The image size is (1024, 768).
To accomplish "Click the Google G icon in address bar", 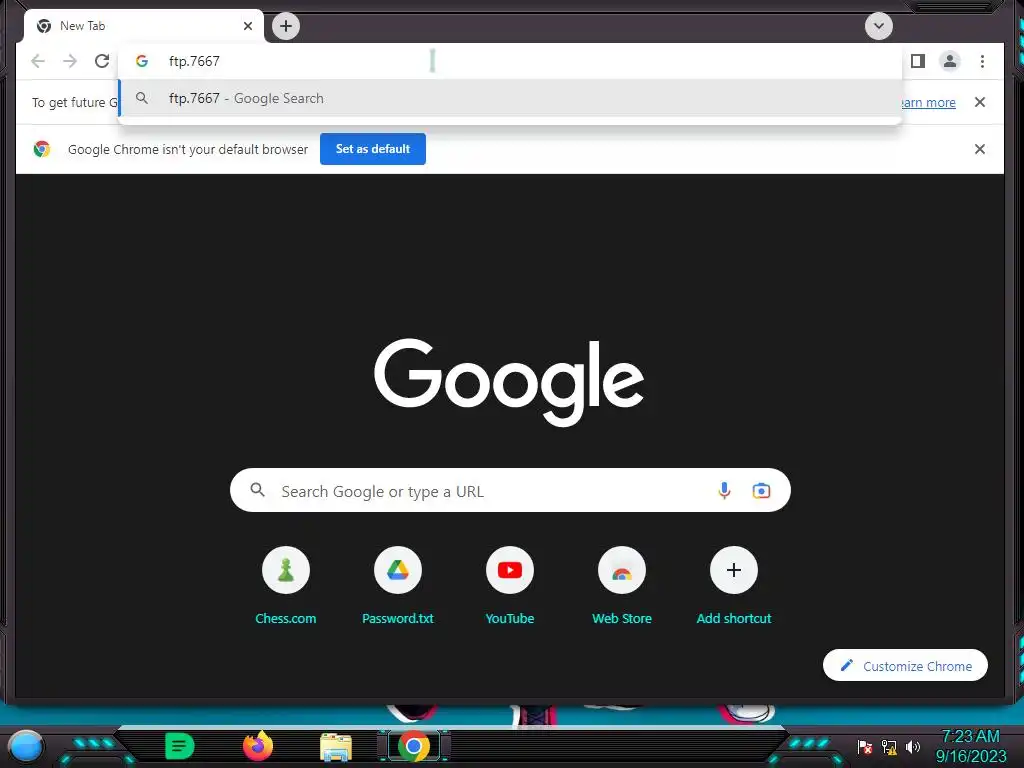I will 142,61.
